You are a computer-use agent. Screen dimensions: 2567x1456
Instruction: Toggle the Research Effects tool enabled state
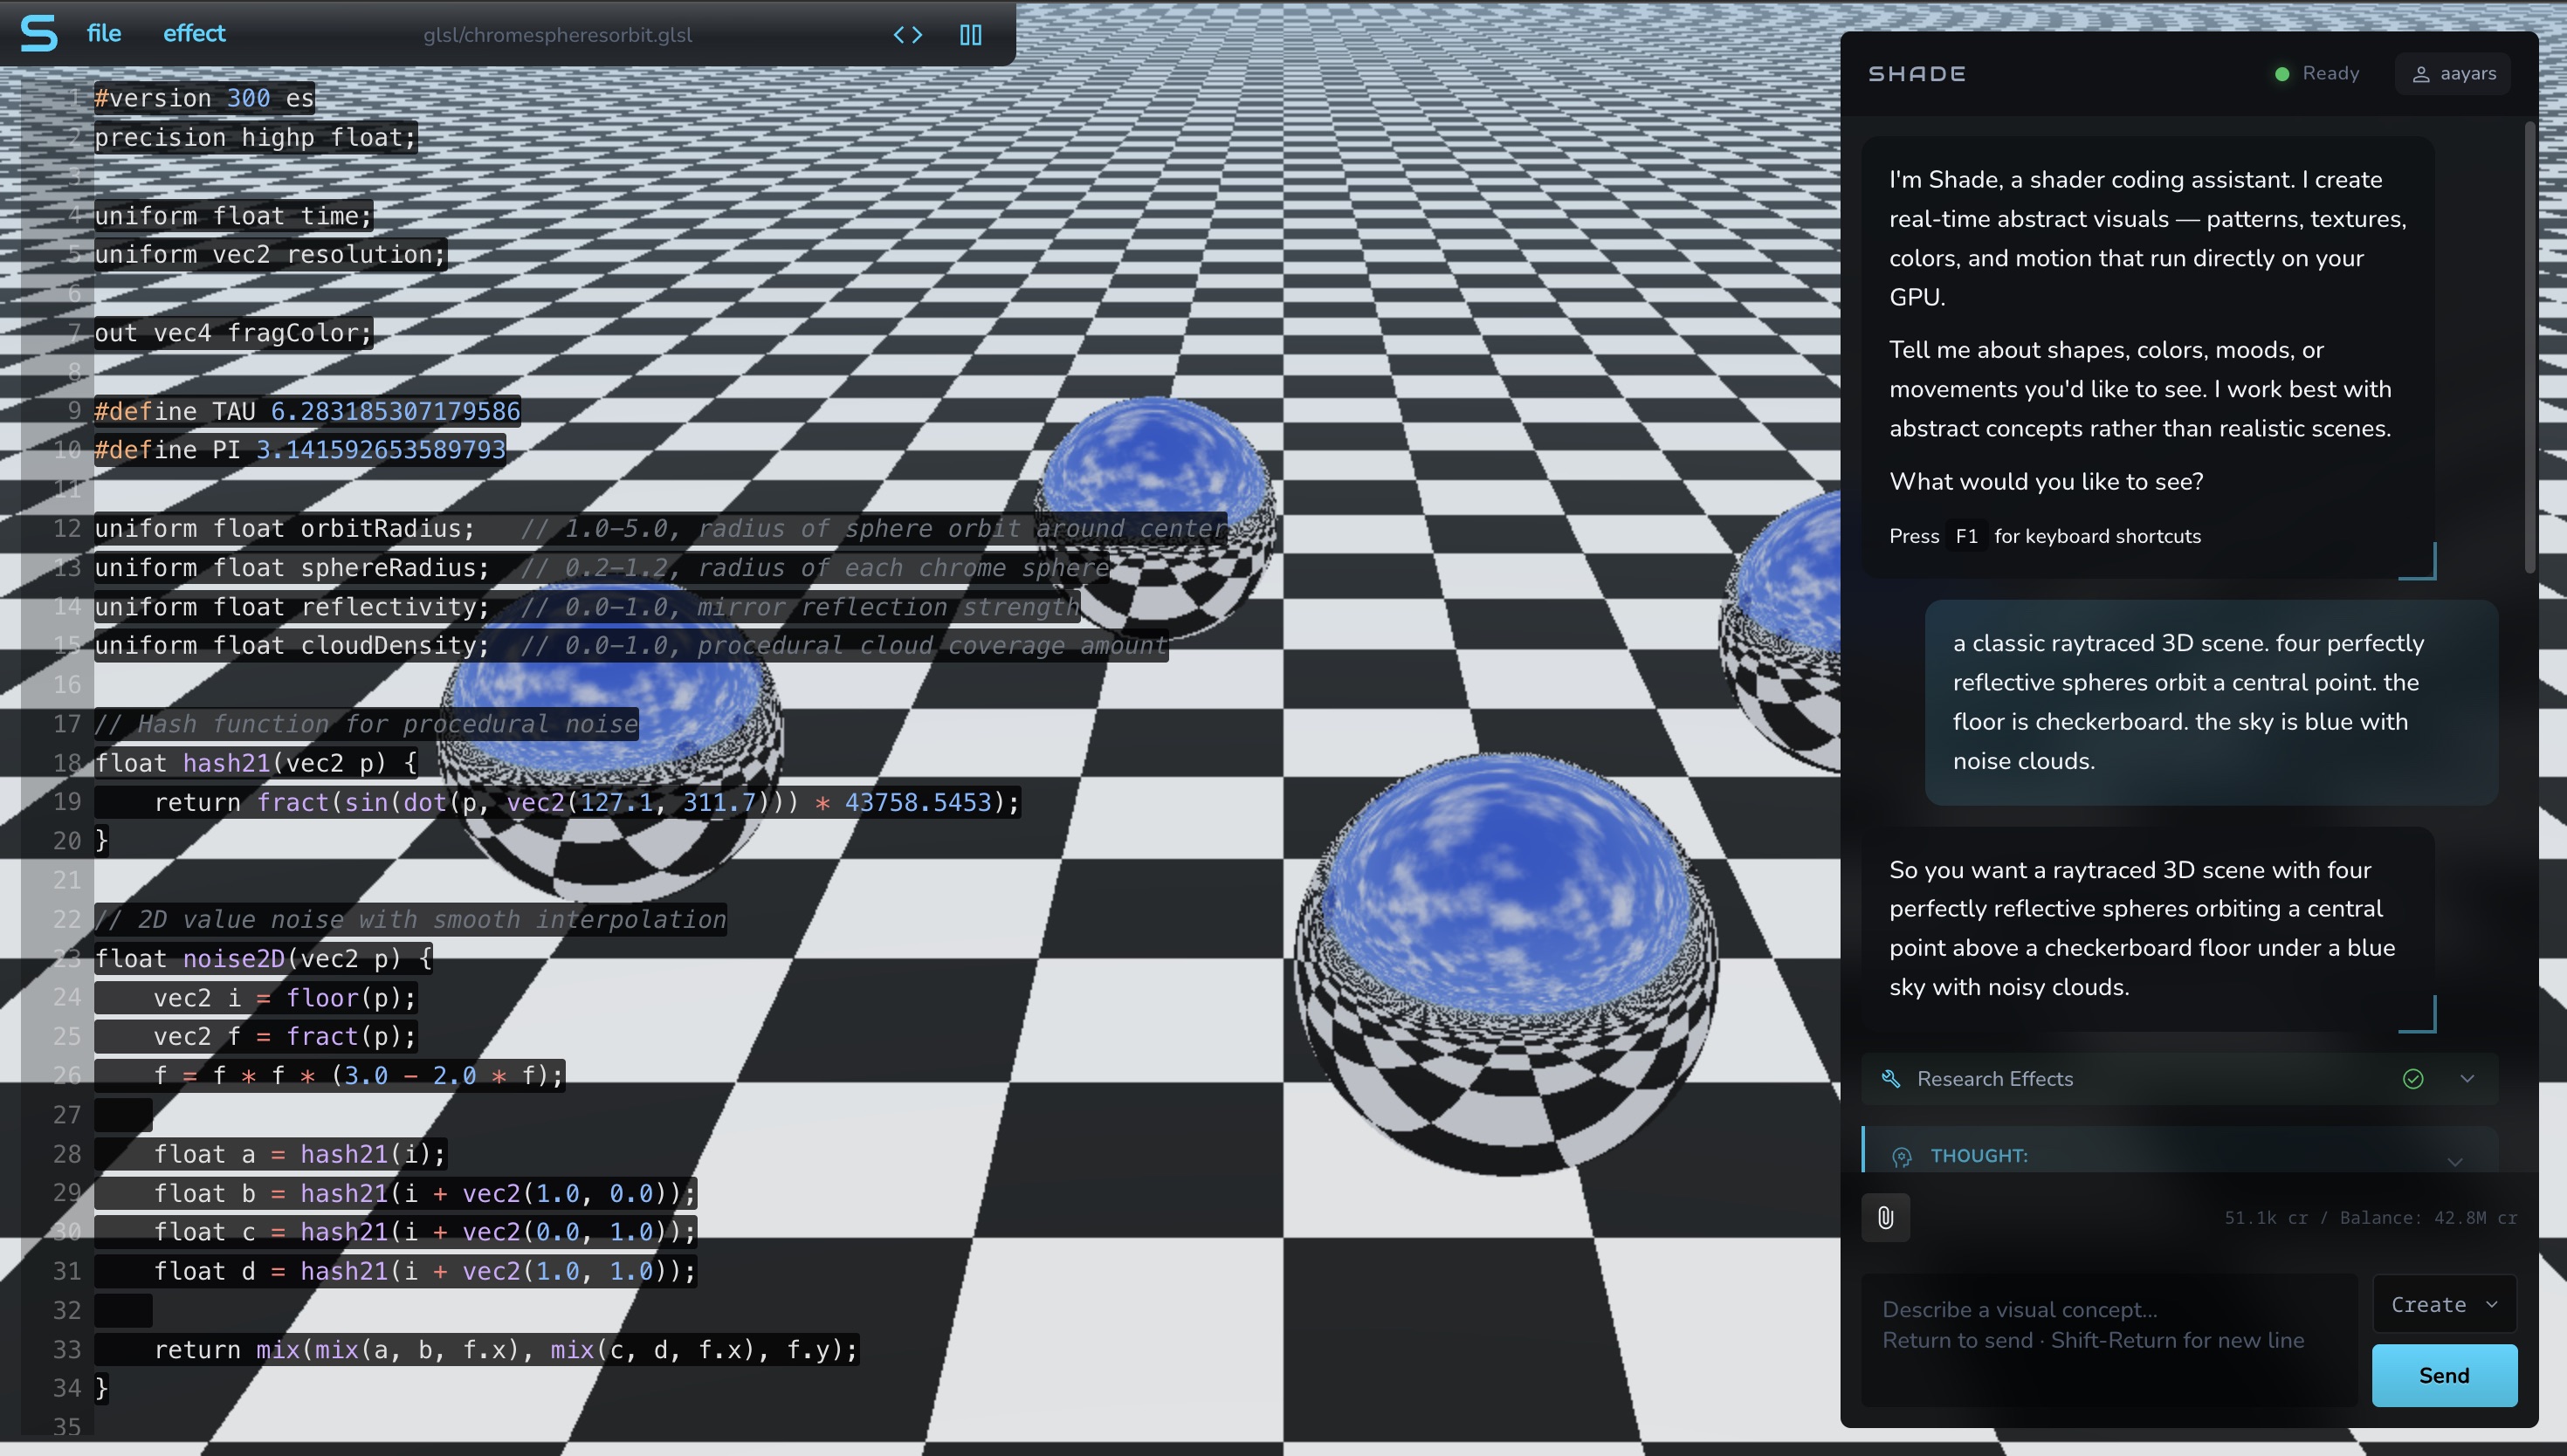tap(2413, 1078)
